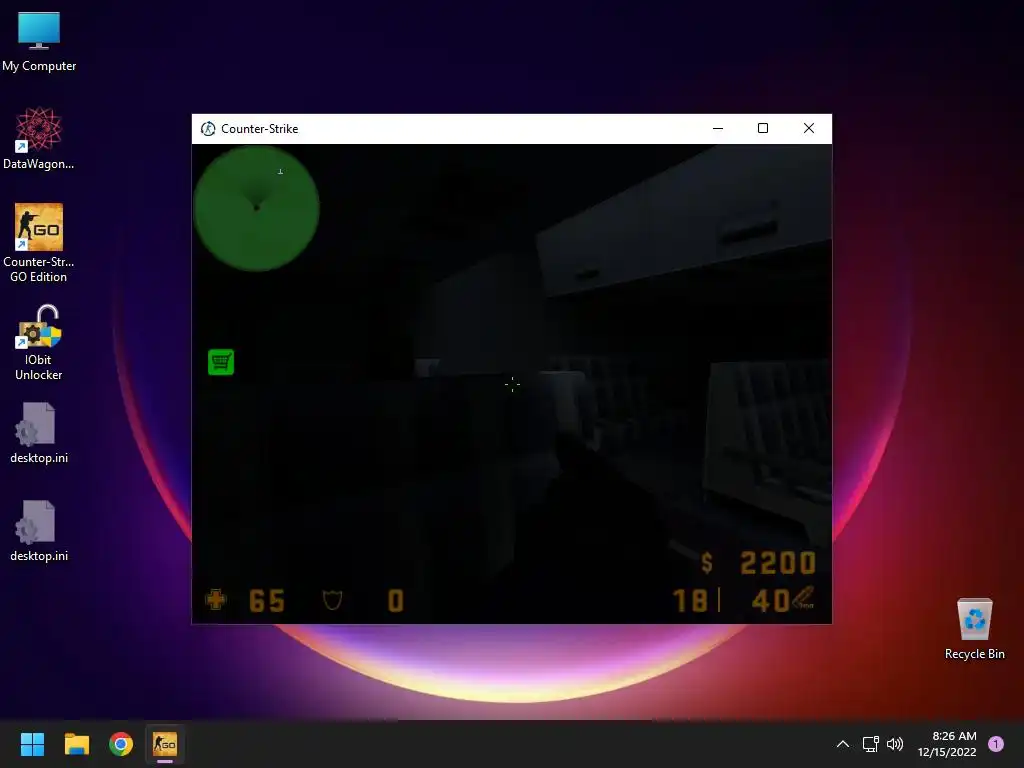Open the My Computer desktop icon
Screen dimensions: 1024x768
[39, 40]
